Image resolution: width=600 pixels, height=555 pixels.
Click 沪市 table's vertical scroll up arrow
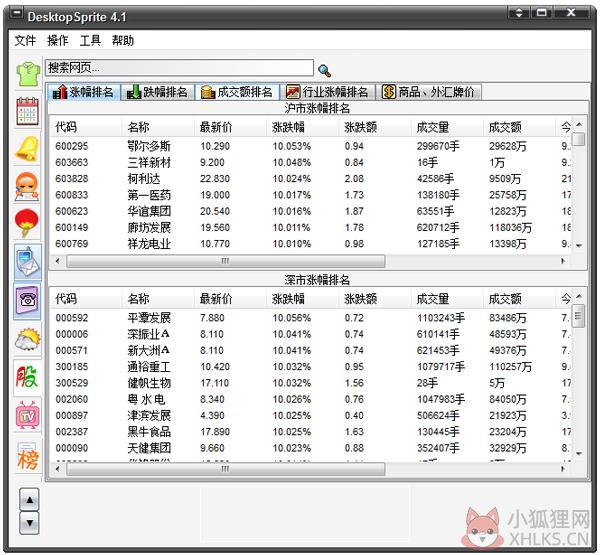(x=579, y=125)
